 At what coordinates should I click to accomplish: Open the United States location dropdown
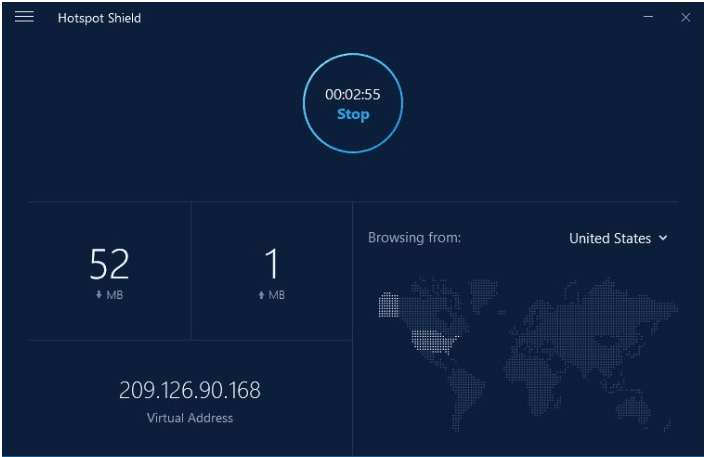pos(618,238)
